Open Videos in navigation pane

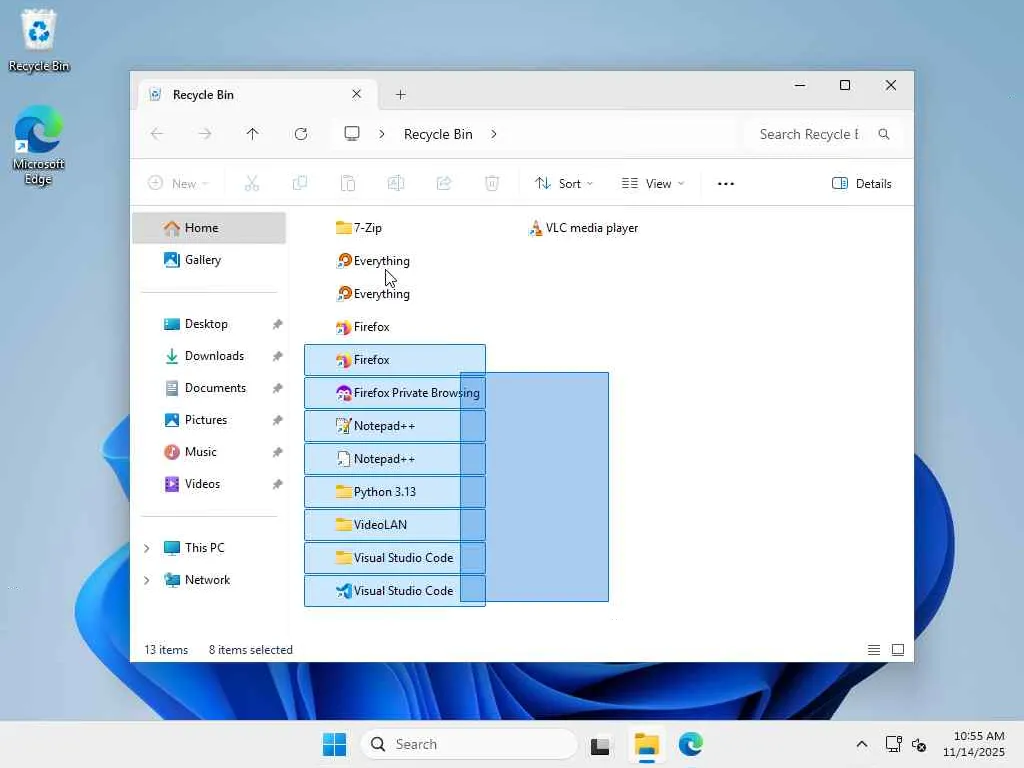point(209,484)
